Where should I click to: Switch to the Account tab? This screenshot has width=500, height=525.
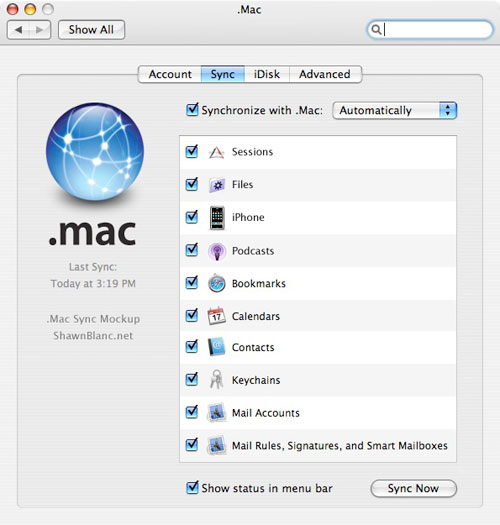(x=170, y=74)
